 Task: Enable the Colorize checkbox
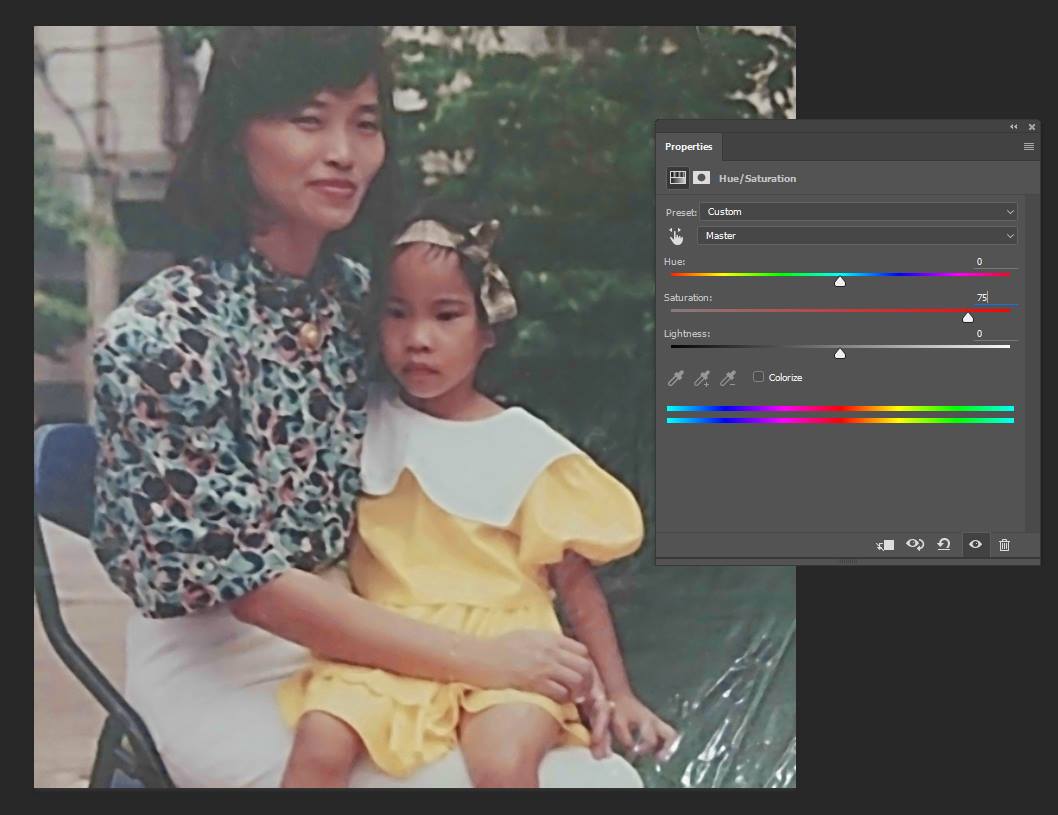(x=759, y=377)
